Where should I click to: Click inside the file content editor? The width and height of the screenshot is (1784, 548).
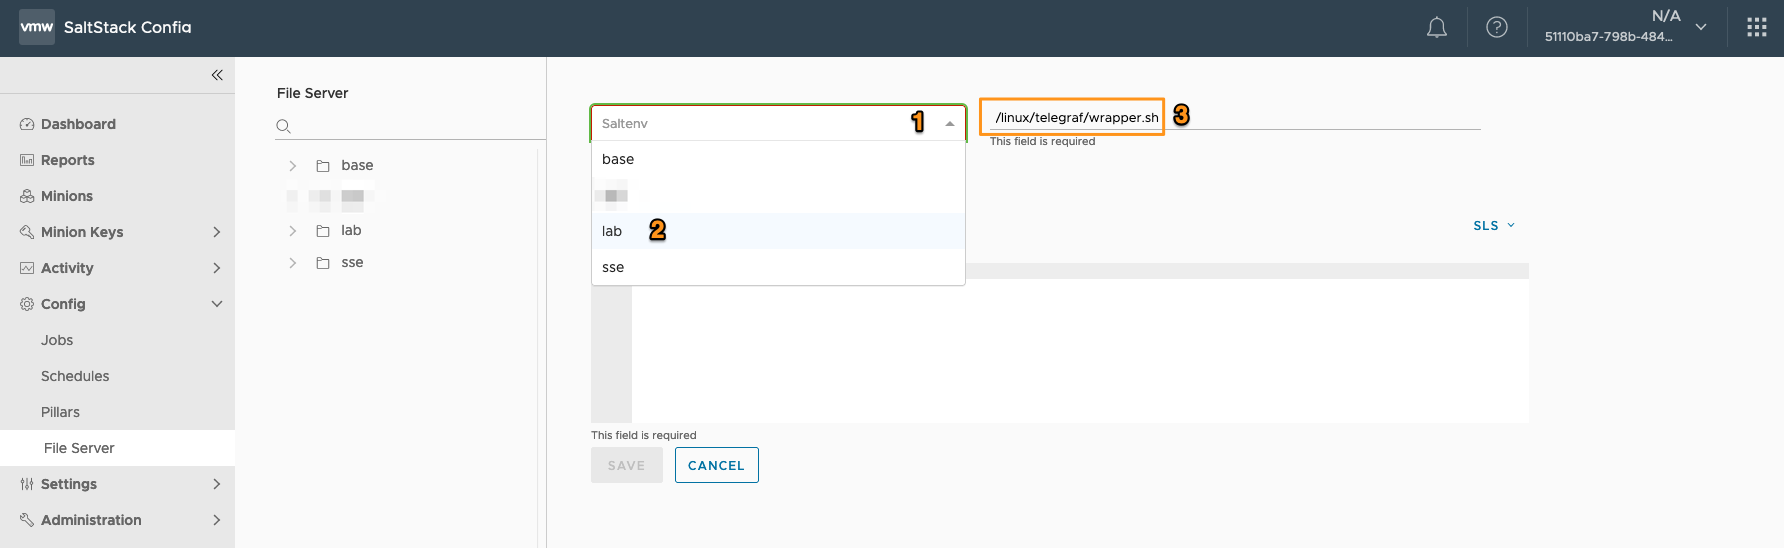1080,350
